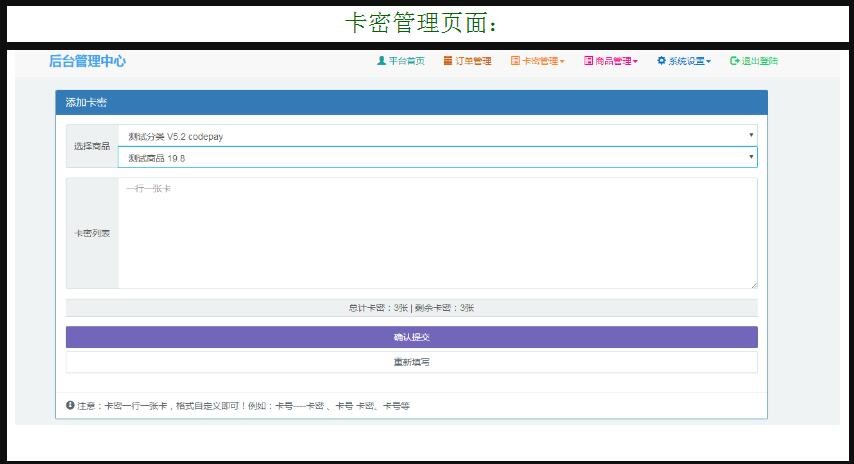The image size is (854, 464).
Task: Click the 确认提交 submit button
Action: (x=412, y=337)
